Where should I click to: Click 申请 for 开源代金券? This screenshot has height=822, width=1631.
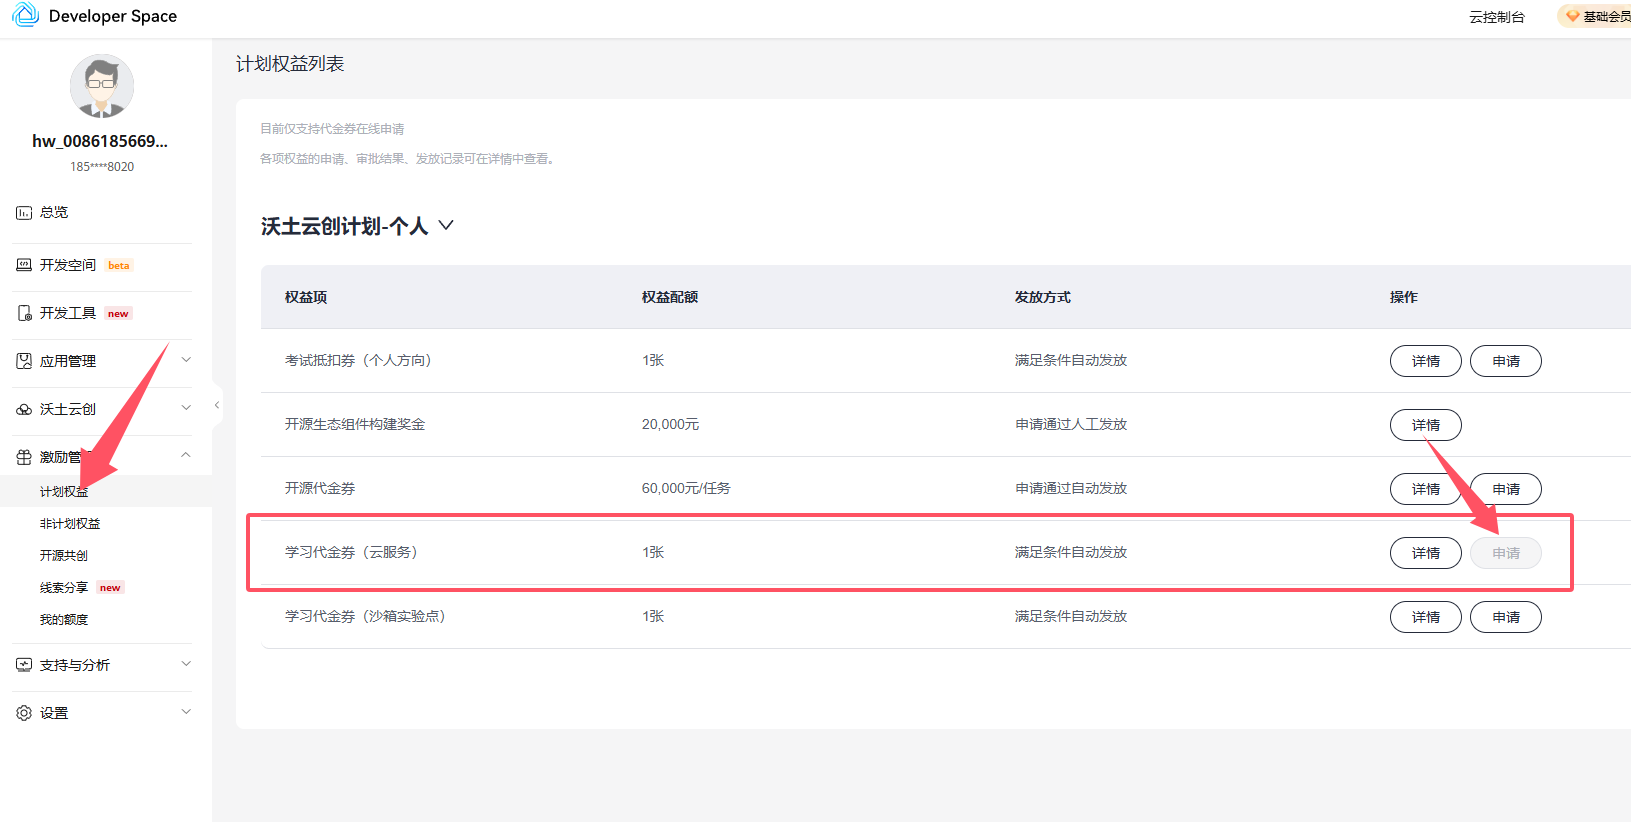tap(1506, 489)
